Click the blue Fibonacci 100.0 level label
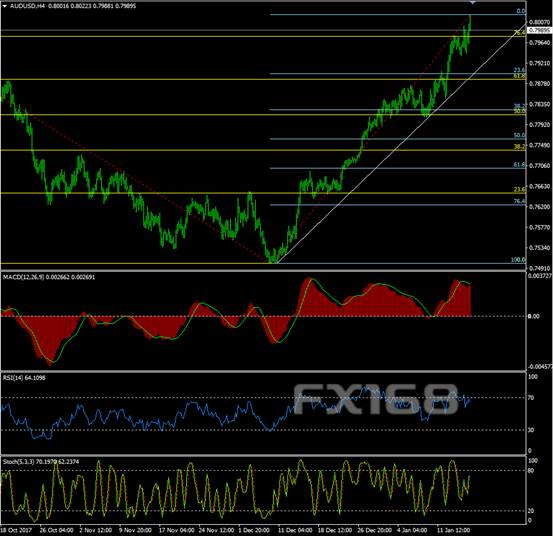The width and height of the screenshot is (553, 536). tap(518, 260)
